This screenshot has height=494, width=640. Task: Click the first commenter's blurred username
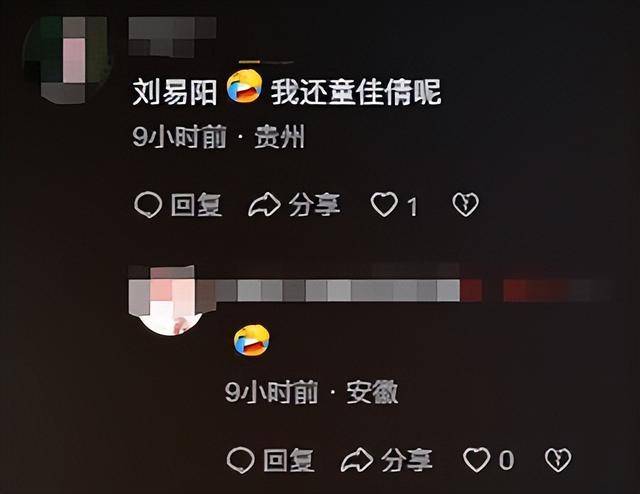172,36
